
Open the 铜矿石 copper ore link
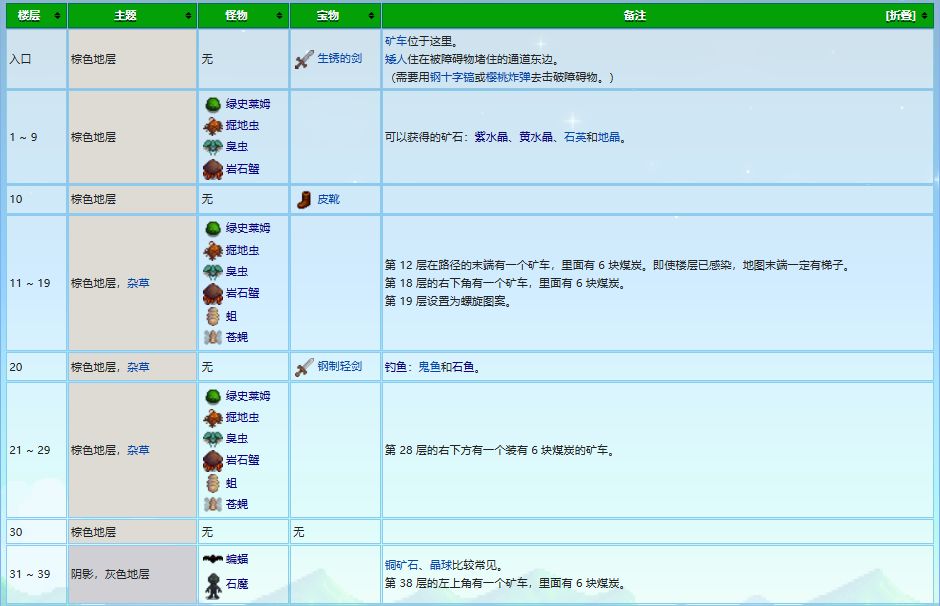pyautogui.click(x=402, y=565)
